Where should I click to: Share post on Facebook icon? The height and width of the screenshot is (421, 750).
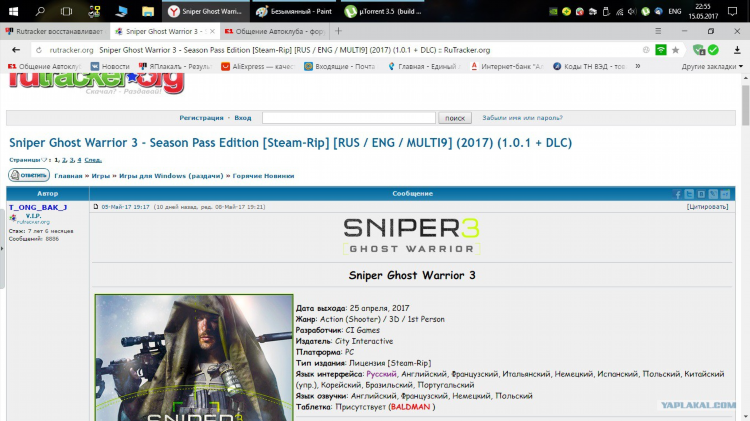677,194
